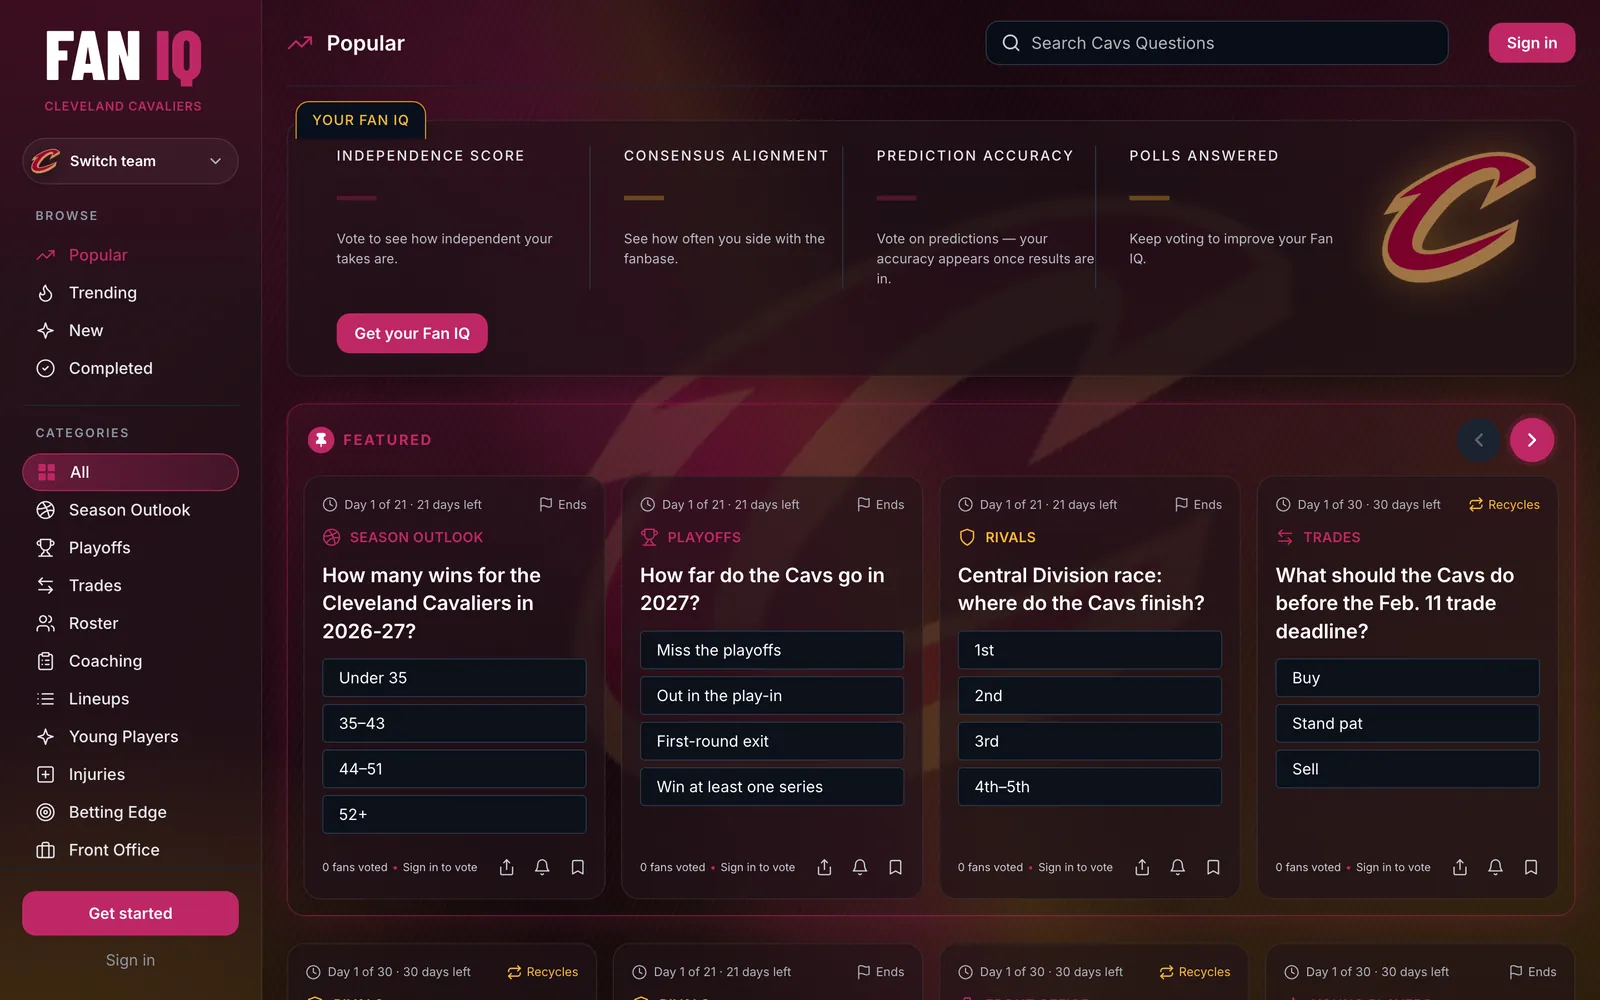Choose Stand pat for trade deadline

click(1407, 723)
